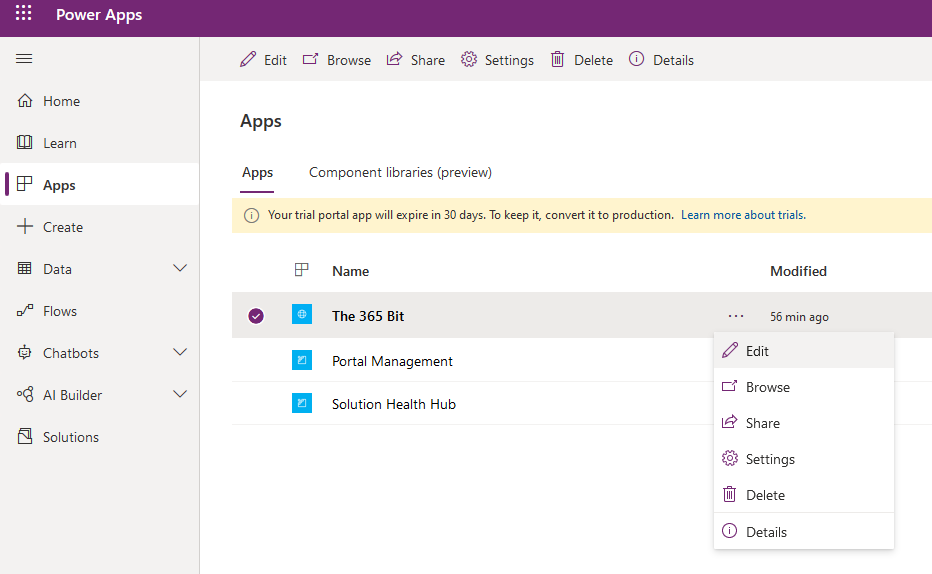
Task: Click the app type column header icon
Action: pos(301,270)
